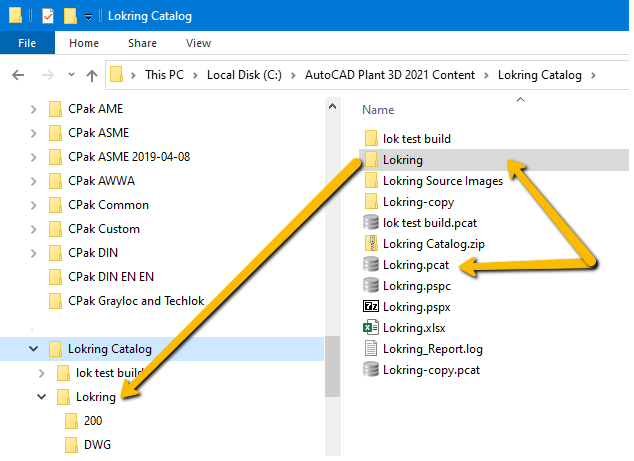The width and height of the screenshot is (634, 461).
Task: Open the File menu
Action: [x=27, y=43]
